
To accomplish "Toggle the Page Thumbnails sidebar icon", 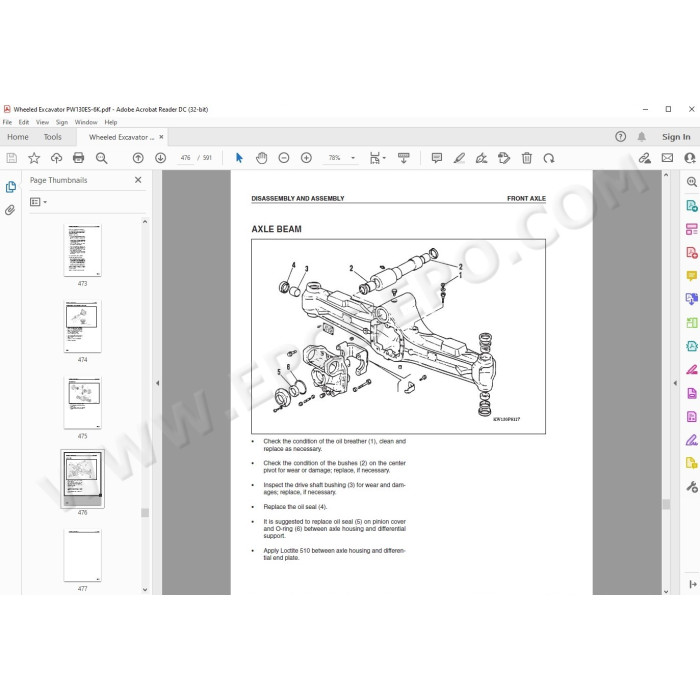I will [x=11, y=187].
